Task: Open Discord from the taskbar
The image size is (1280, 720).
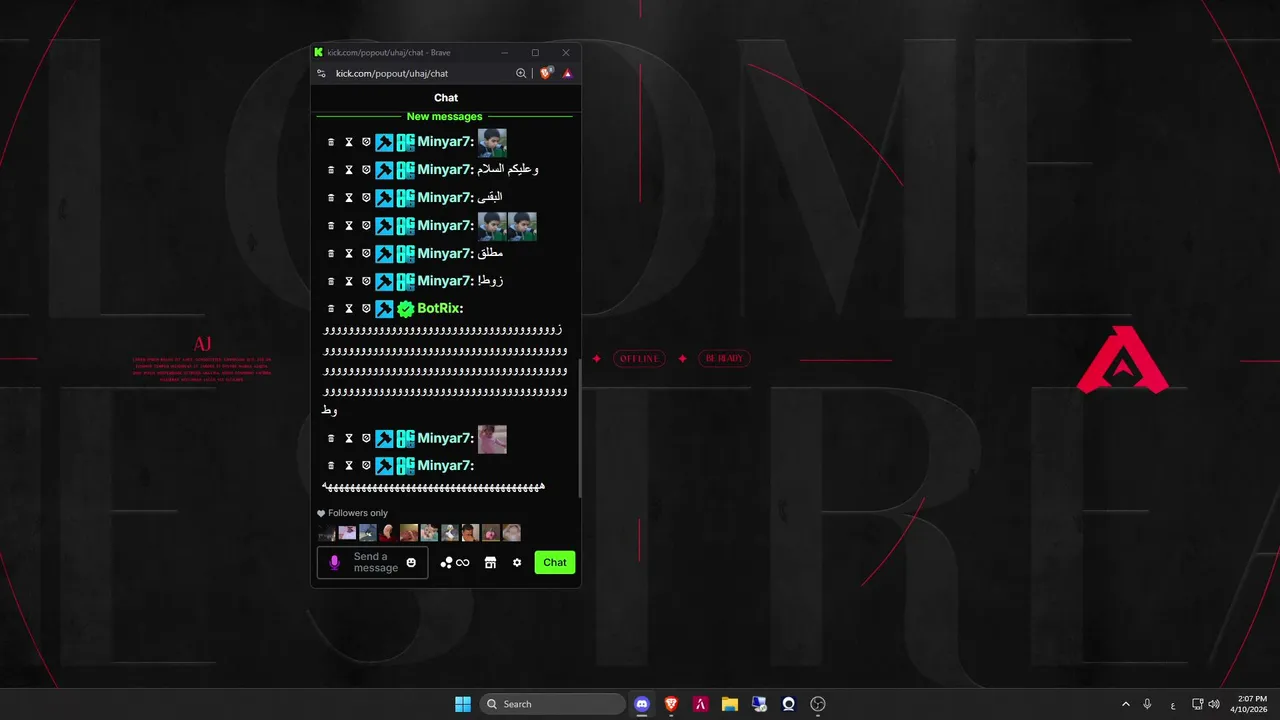Action: 642,704
